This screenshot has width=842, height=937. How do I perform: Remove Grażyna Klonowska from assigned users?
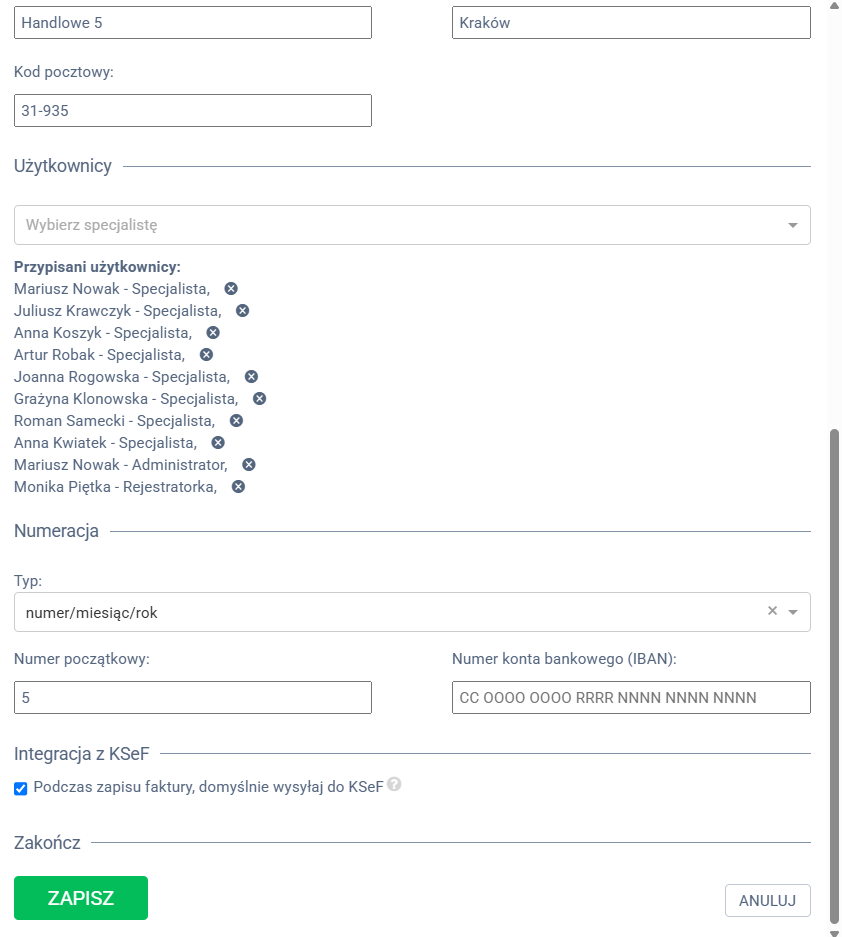click(259, 399)
